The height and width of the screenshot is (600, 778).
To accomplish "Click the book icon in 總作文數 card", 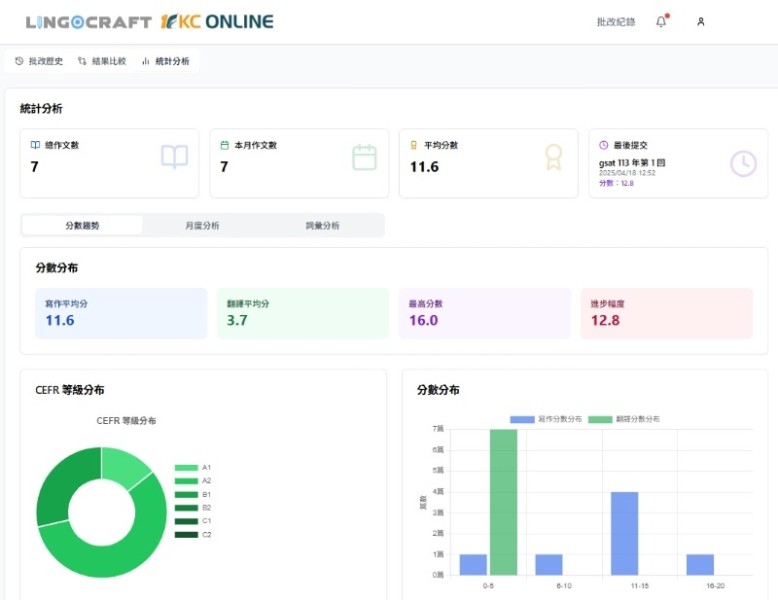I will [174, 157].
